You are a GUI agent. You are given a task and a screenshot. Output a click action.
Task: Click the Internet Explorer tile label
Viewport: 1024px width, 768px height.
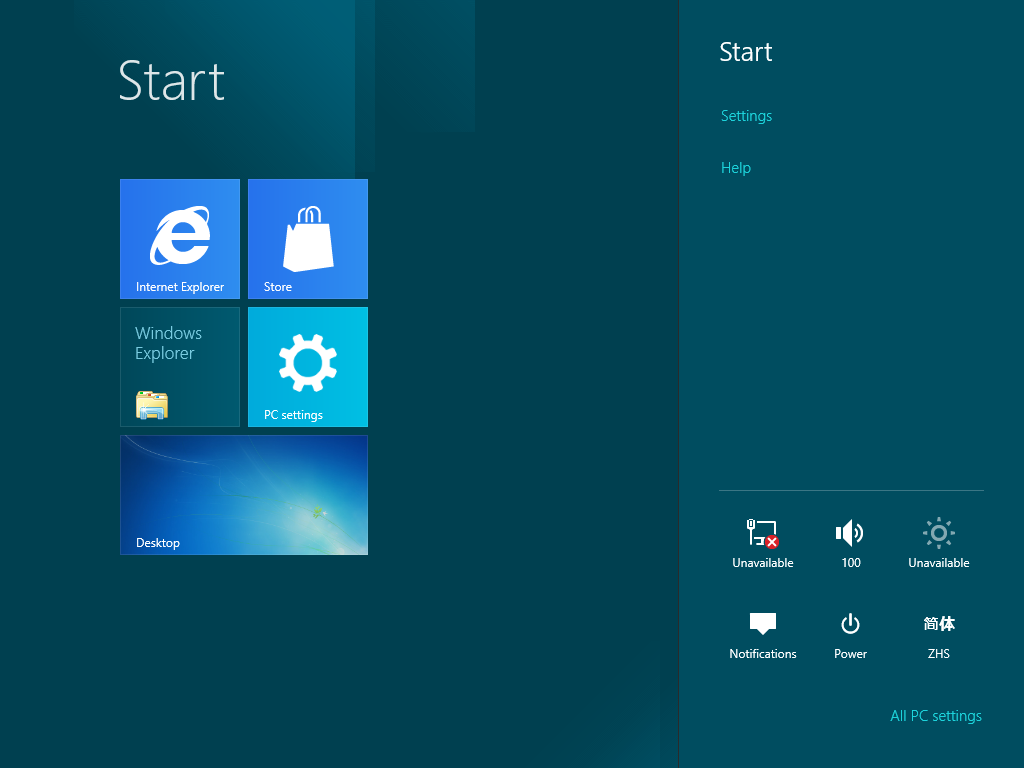(180, 287)
